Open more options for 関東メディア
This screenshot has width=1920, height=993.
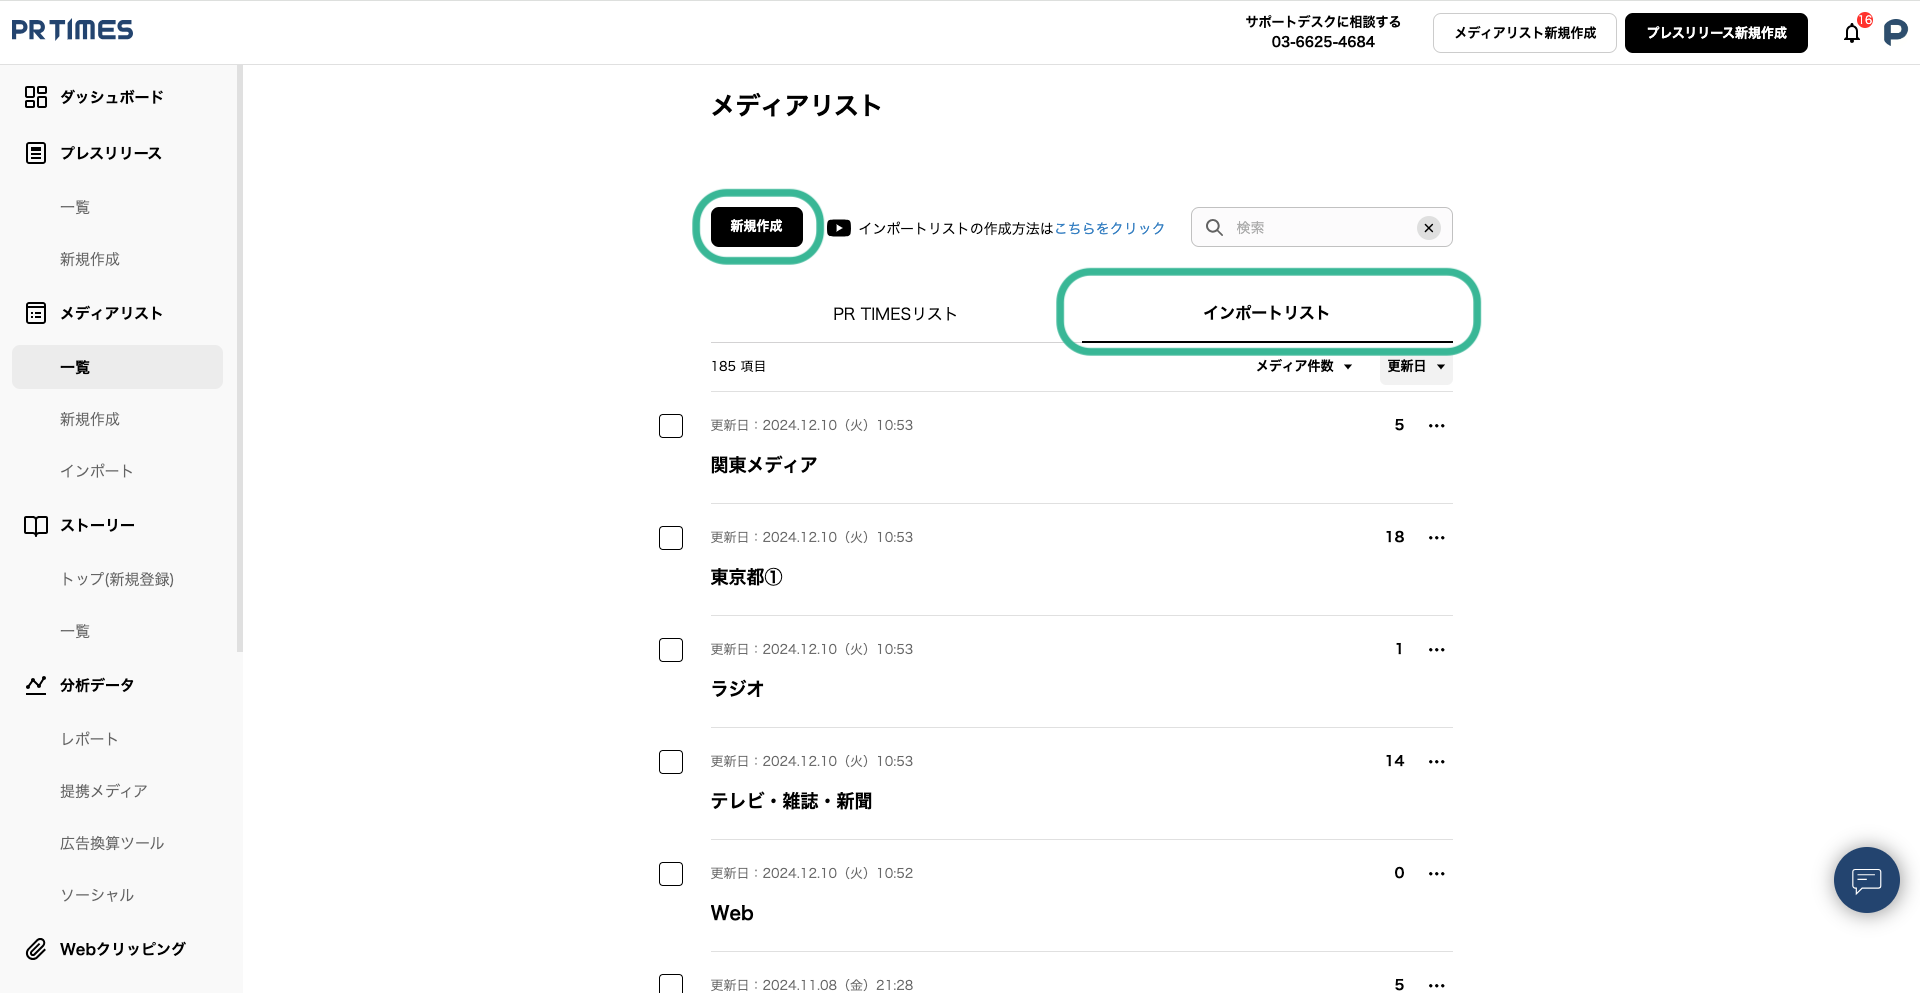click(x=1436, y=426)
